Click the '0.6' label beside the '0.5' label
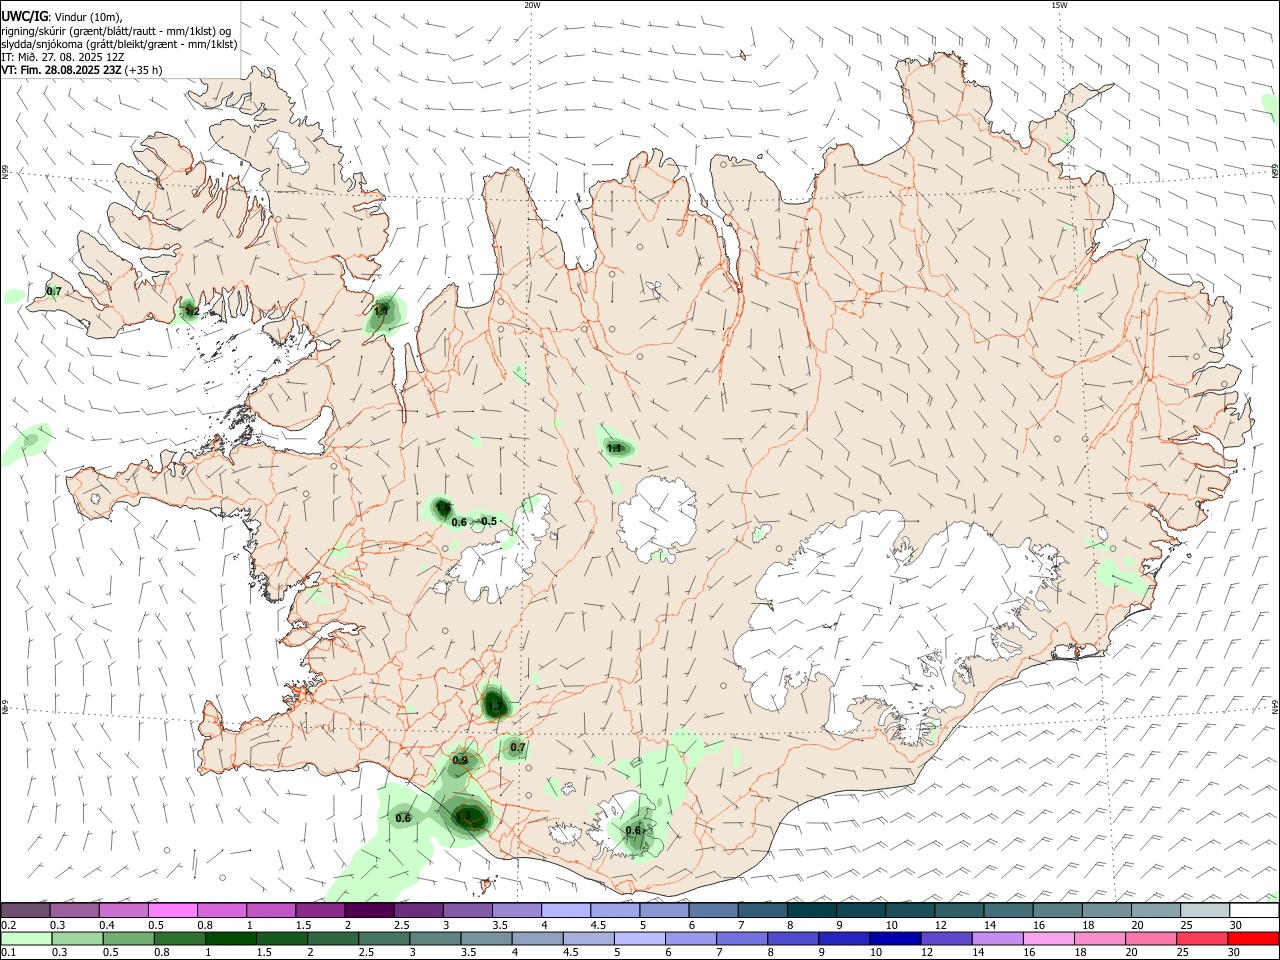This screenshot has height=960, width=1280. (x=459, y=522)
